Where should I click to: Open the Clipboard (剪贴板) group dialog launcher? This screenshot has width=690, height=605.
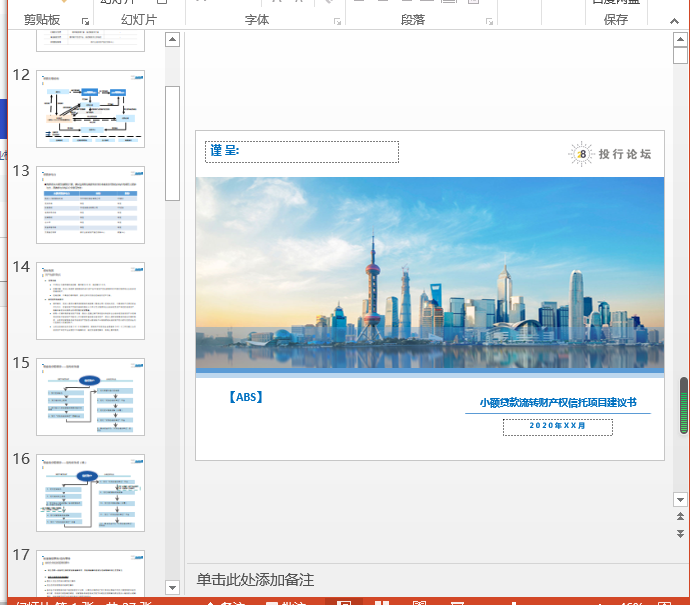pos(85,21)
